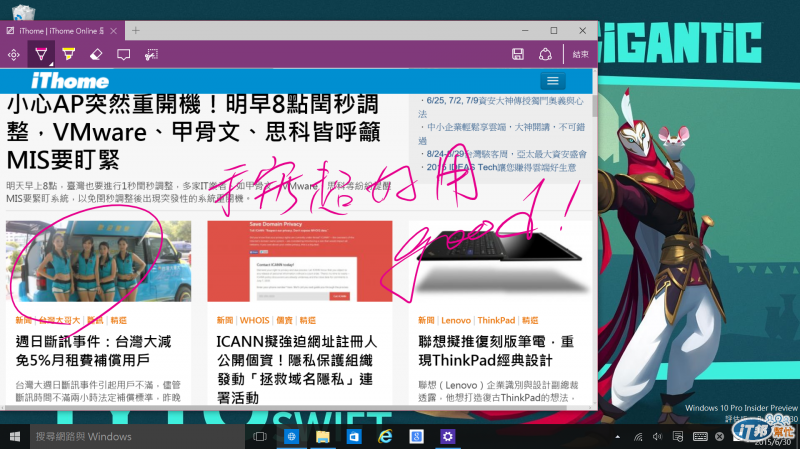Click the ThinkPad tag

click(x=496, y=320)
